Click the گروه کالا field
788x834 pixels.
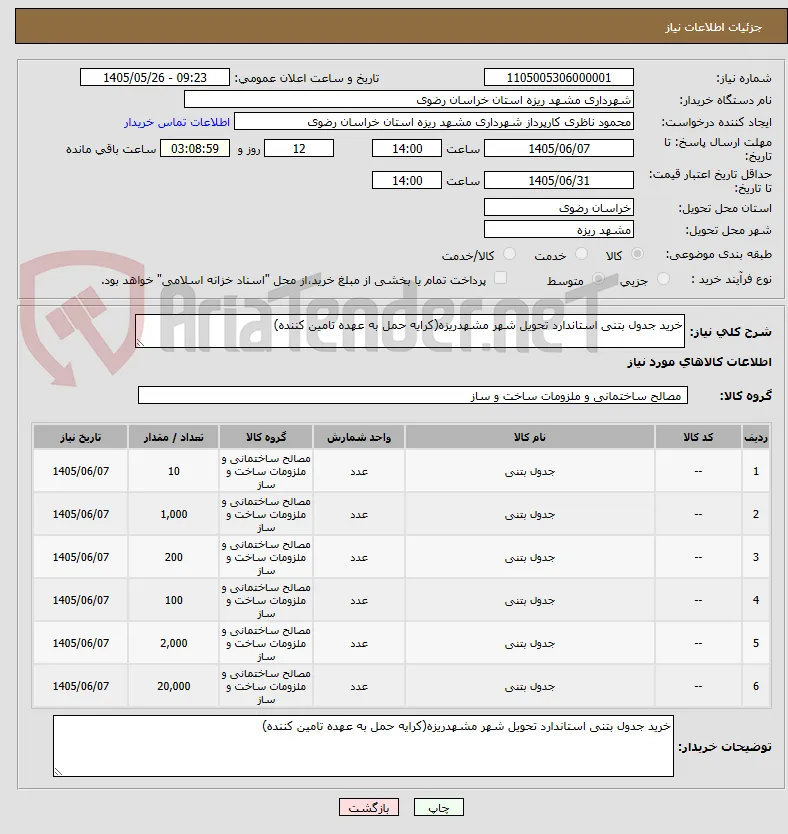413,396
